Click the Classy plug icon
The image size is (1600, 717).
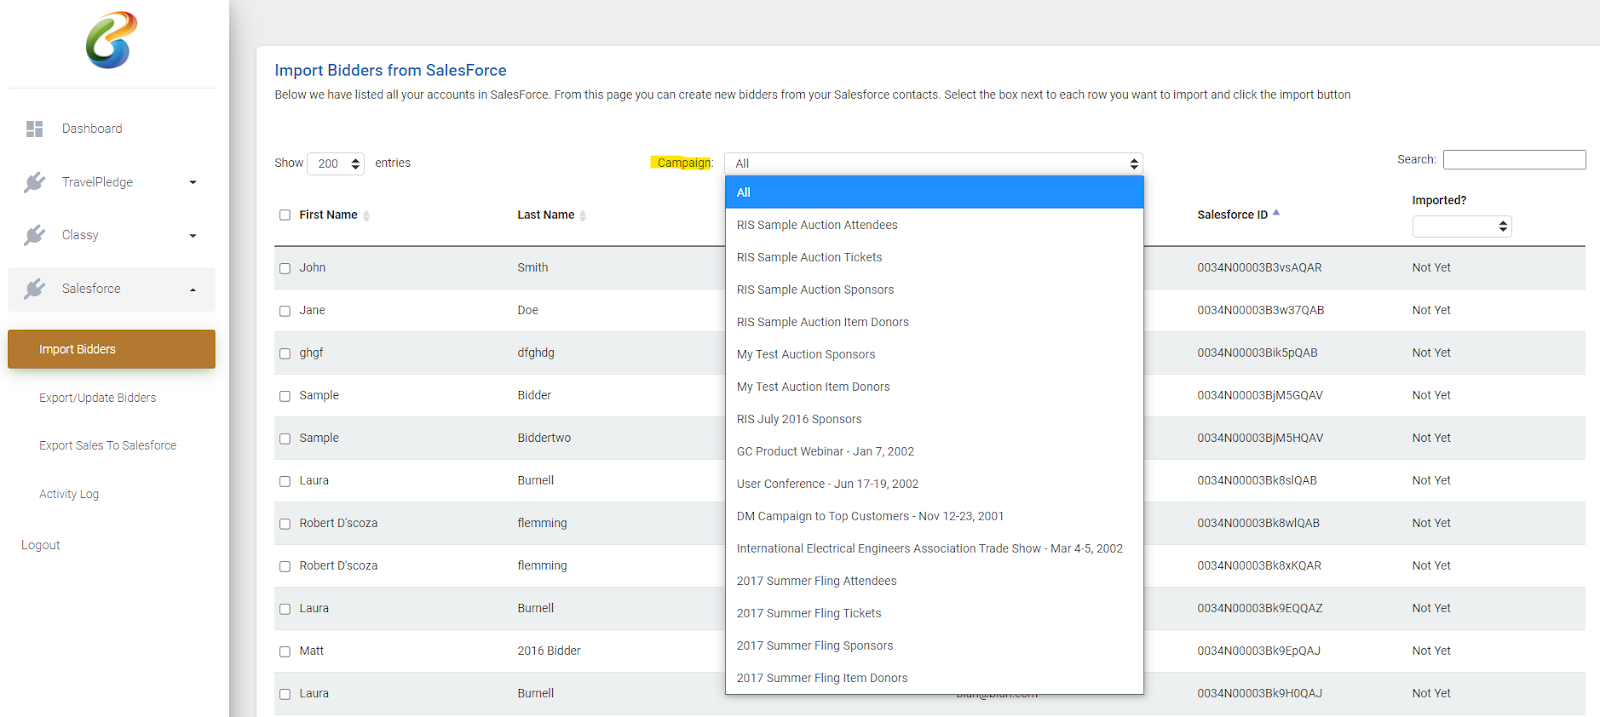point(35,235)
